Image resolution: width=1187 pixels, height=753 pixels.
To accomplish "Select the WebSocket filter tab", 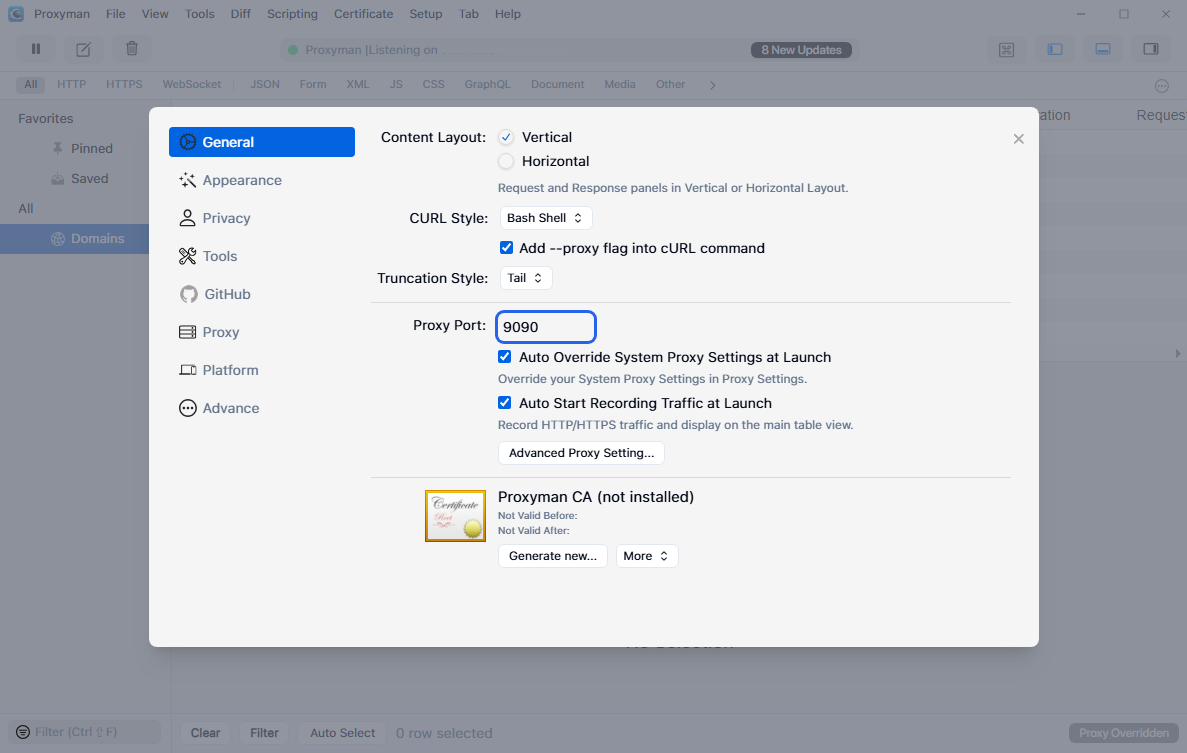I will (192, 85).
